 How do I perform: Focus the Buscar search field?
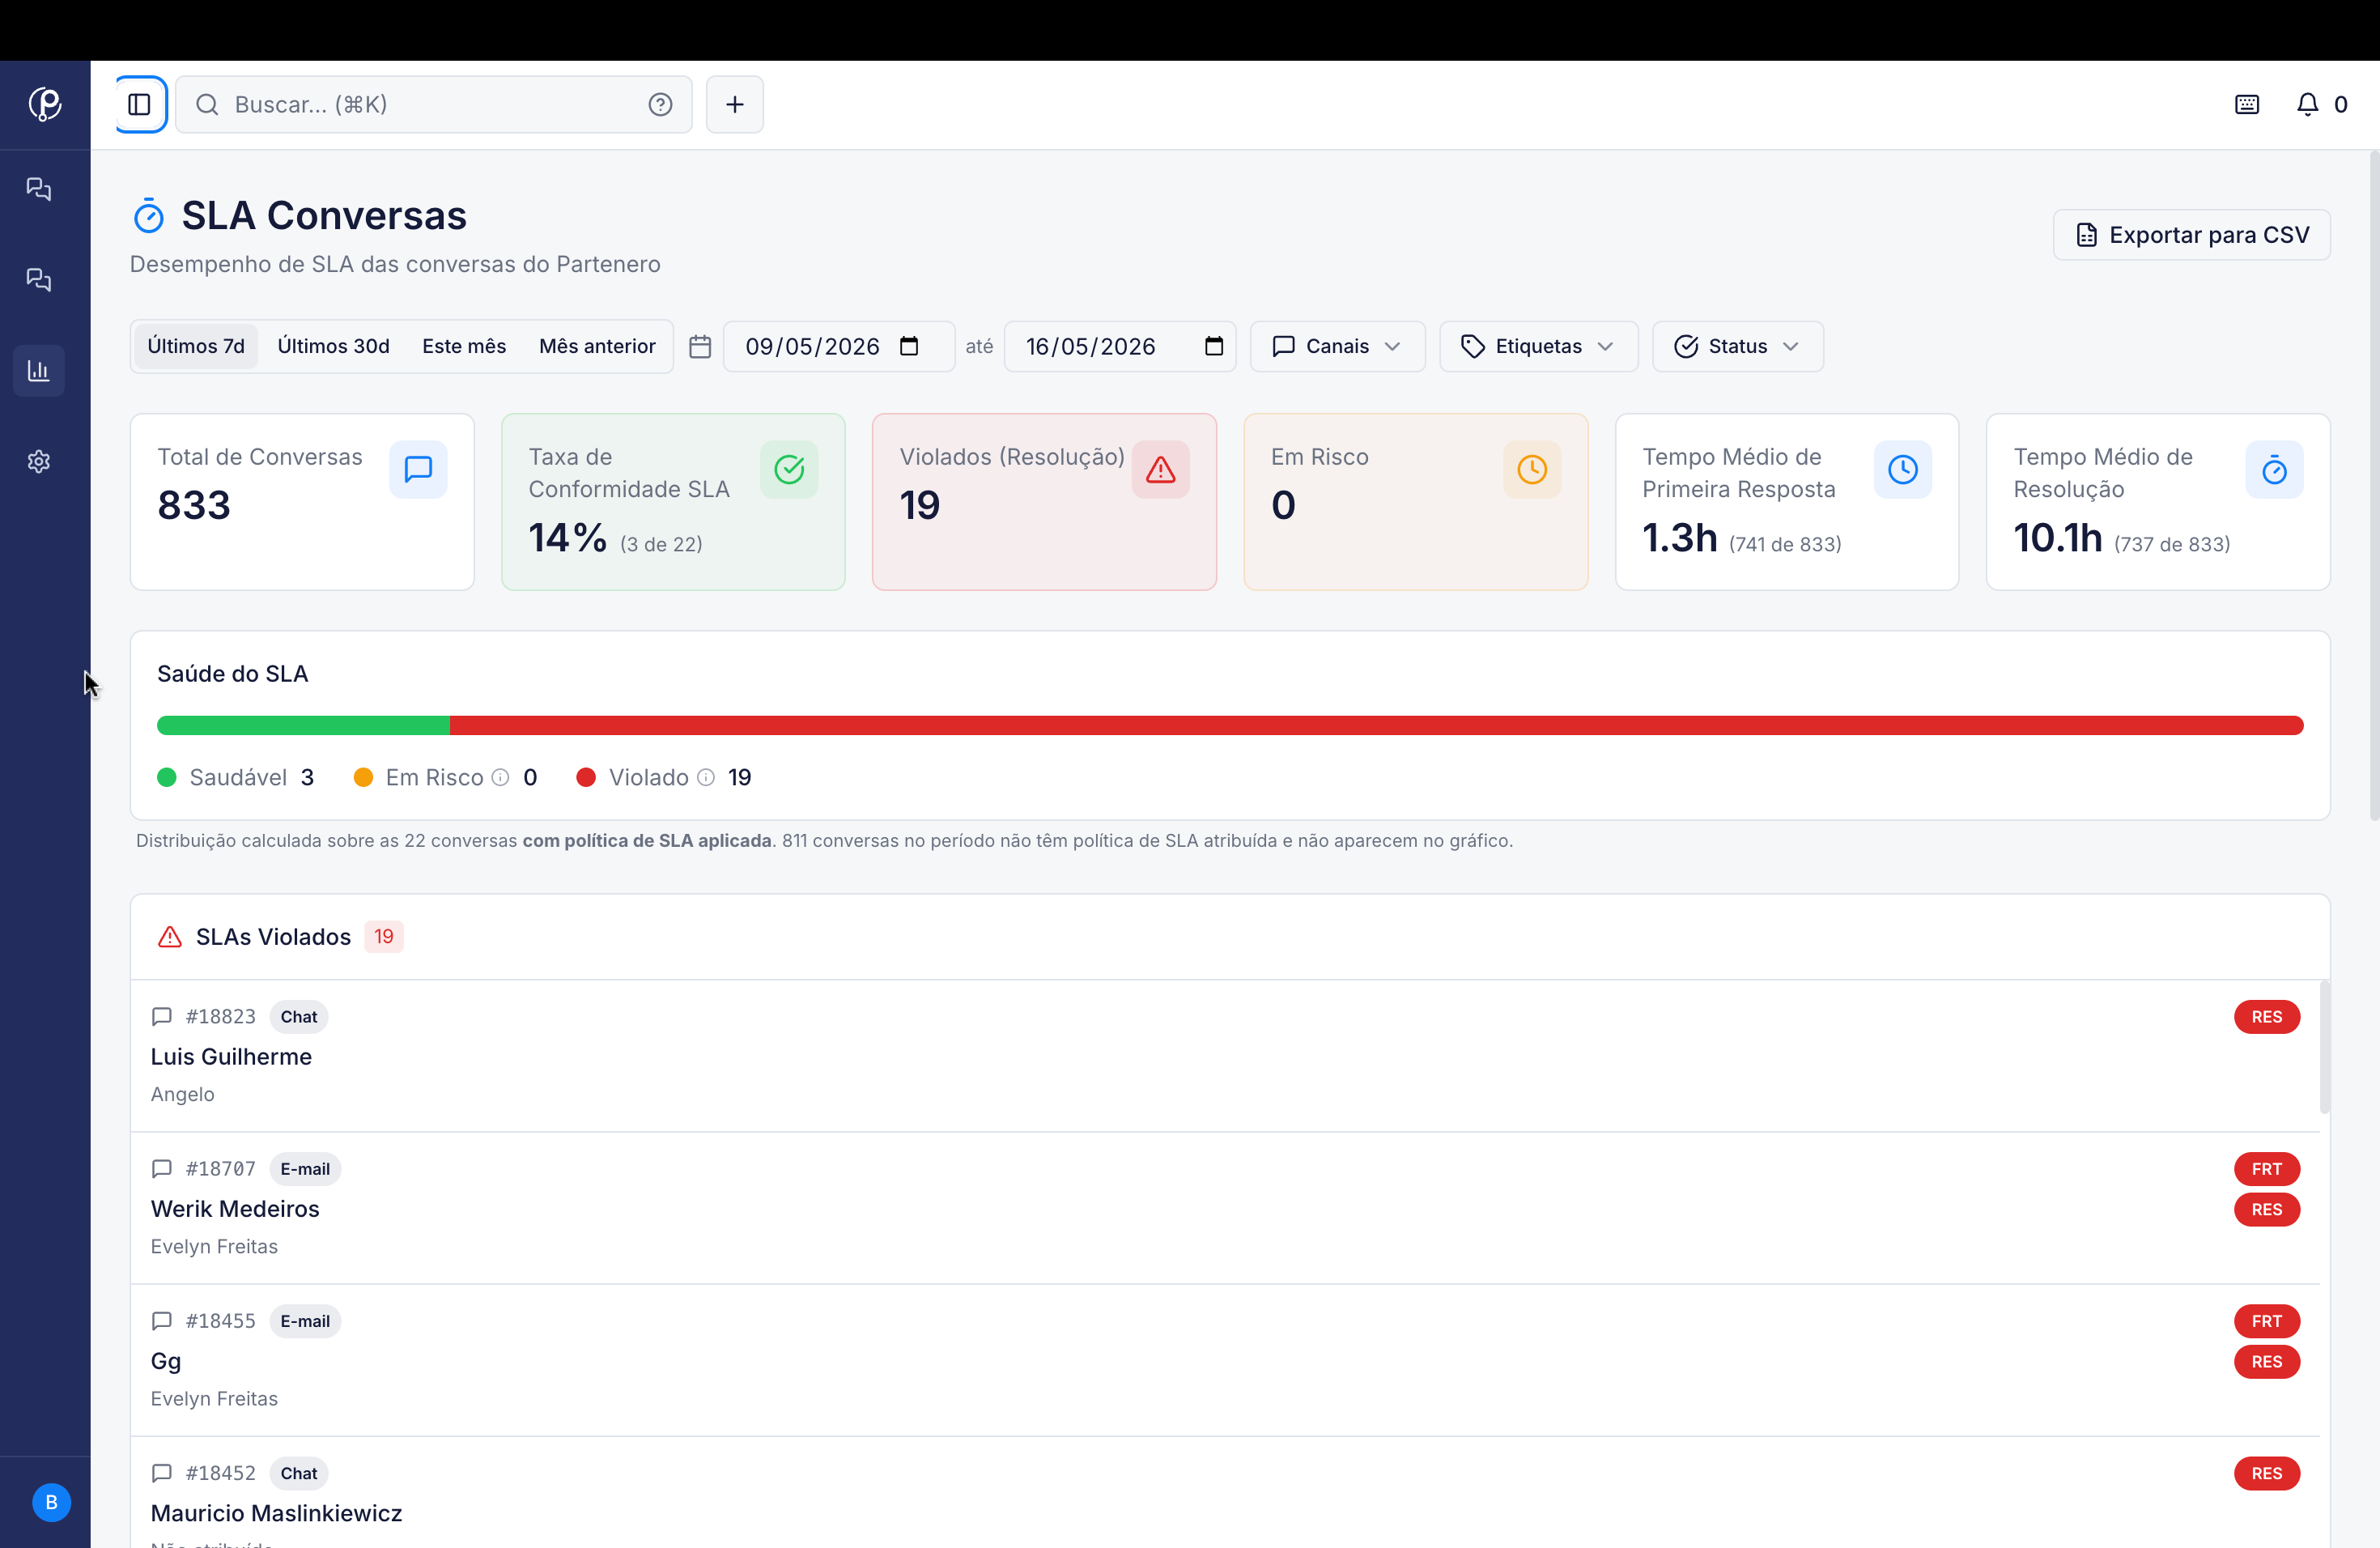click(434, 104)
